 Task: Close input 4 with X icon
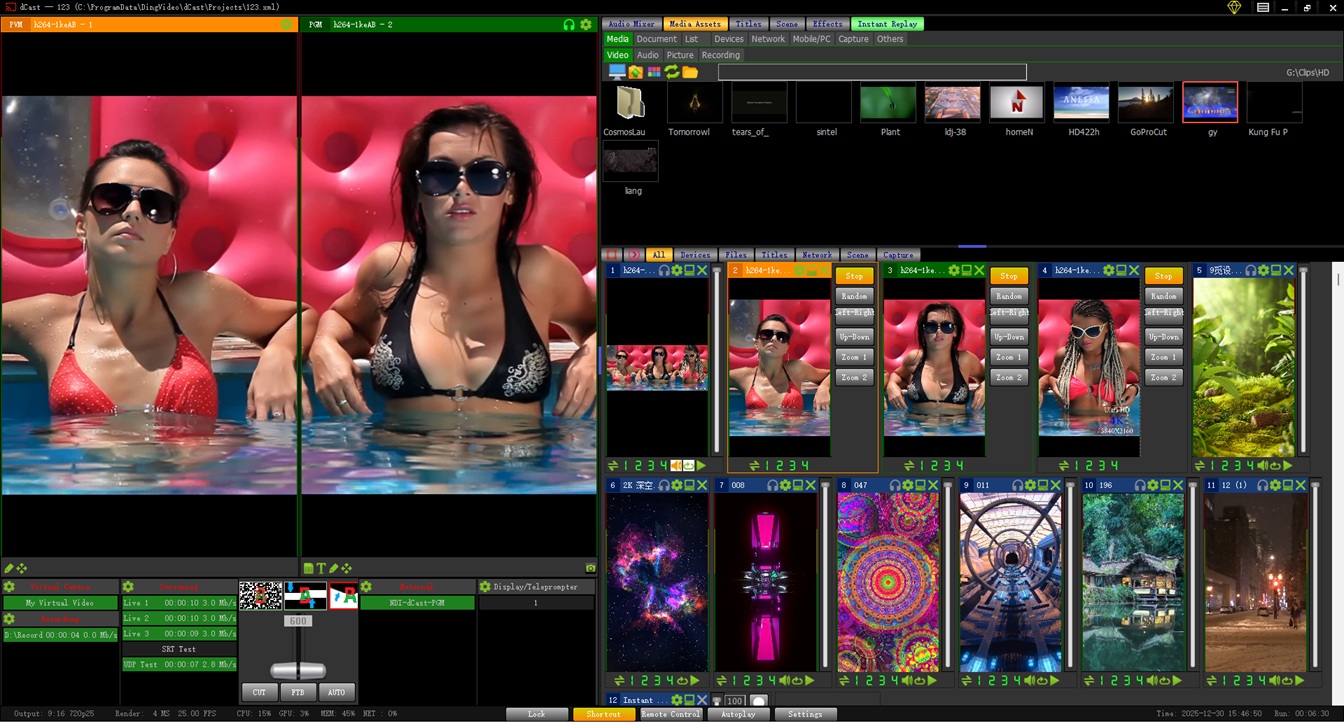point(1135,271)
